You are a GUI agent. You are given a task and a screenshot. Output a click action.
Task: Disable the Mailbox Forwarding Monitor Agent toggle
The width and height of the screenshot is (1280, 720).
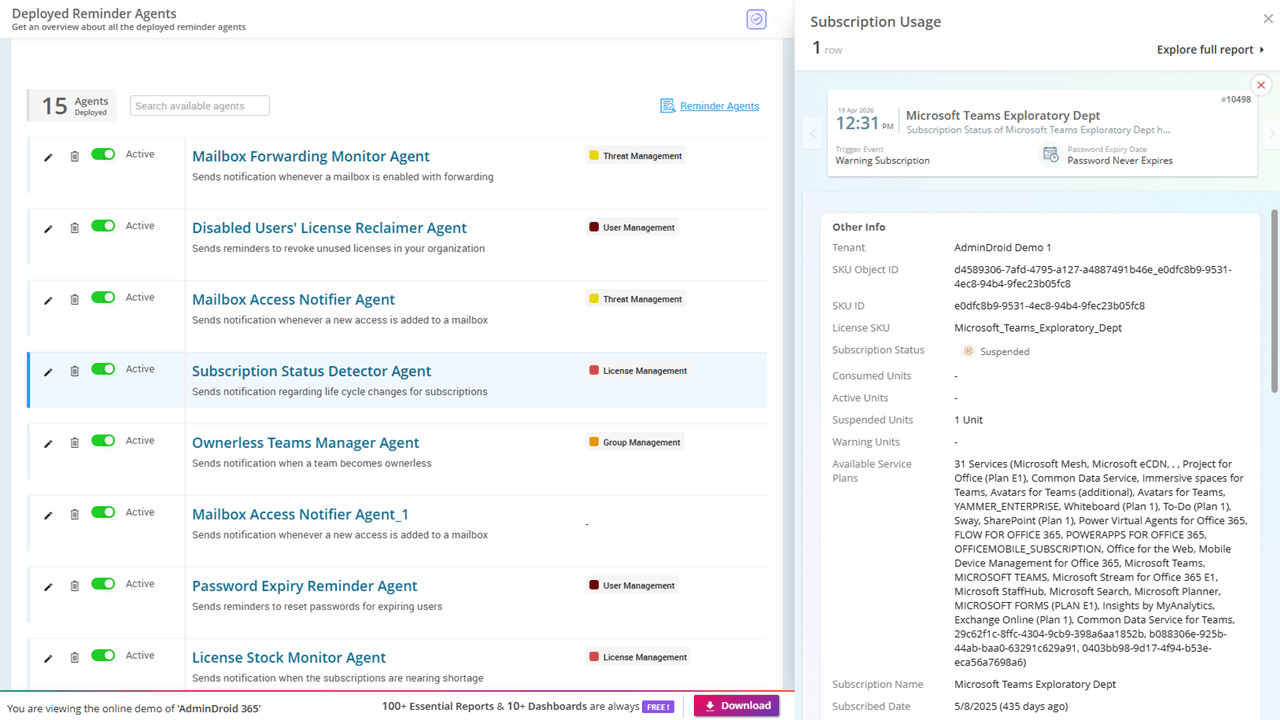103,154
